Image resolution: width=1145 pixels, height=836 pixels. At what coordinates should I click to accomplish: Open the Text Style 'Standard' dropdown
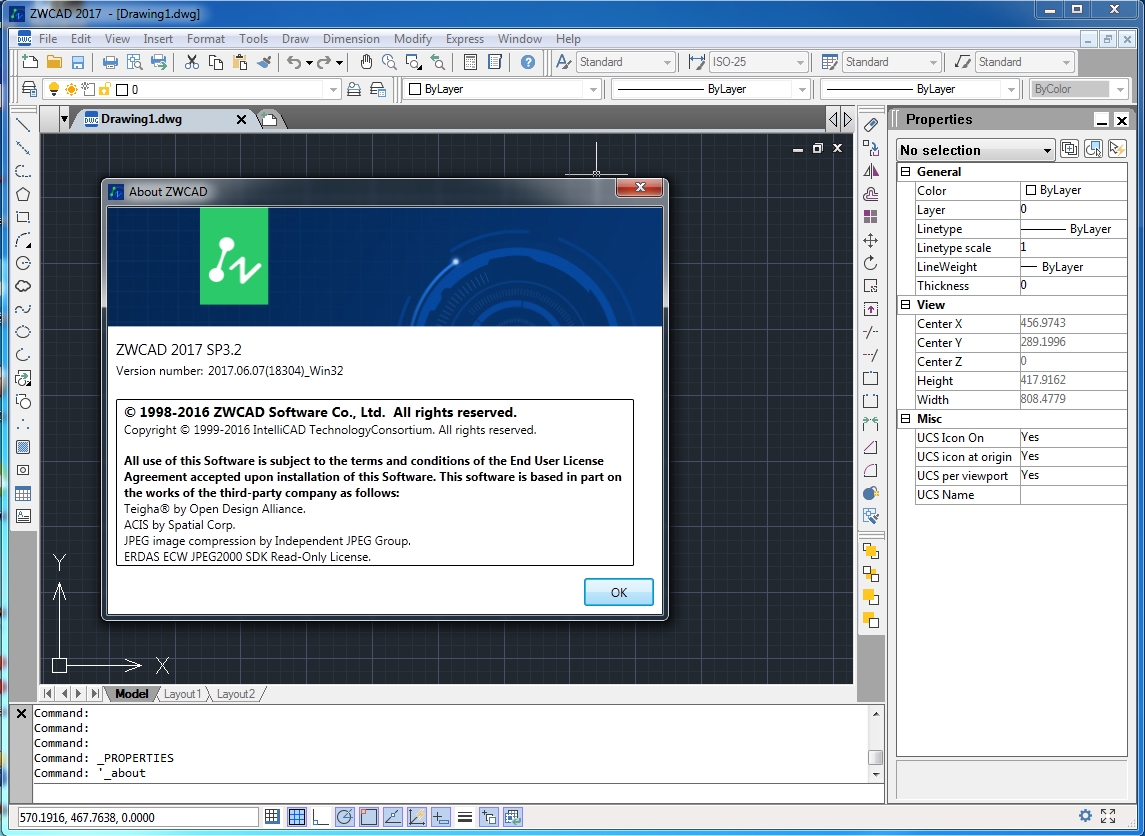(626, 62)
